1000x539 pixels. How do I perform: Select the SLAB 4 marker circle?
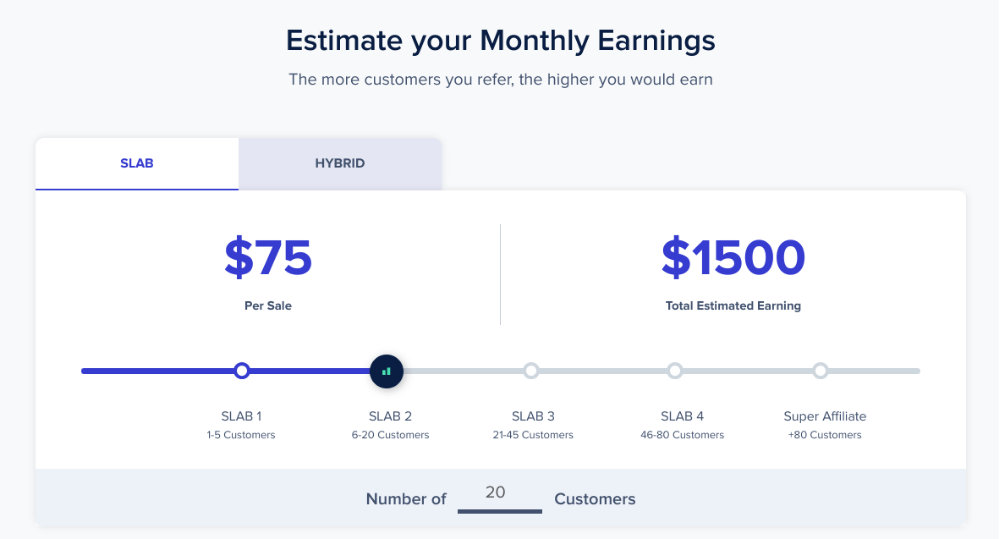pos(675,371)
